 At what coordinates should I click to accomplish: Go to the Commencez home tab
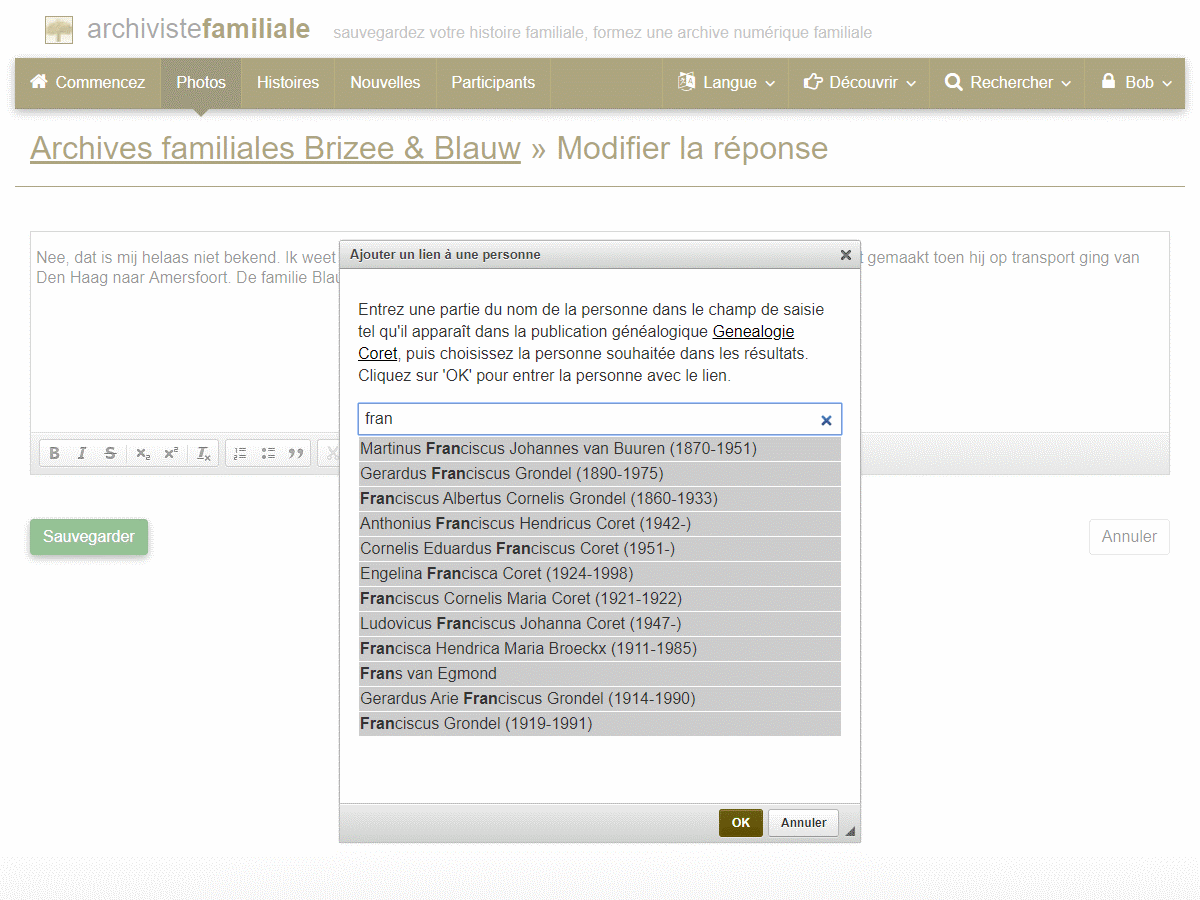tap(88, 83)
